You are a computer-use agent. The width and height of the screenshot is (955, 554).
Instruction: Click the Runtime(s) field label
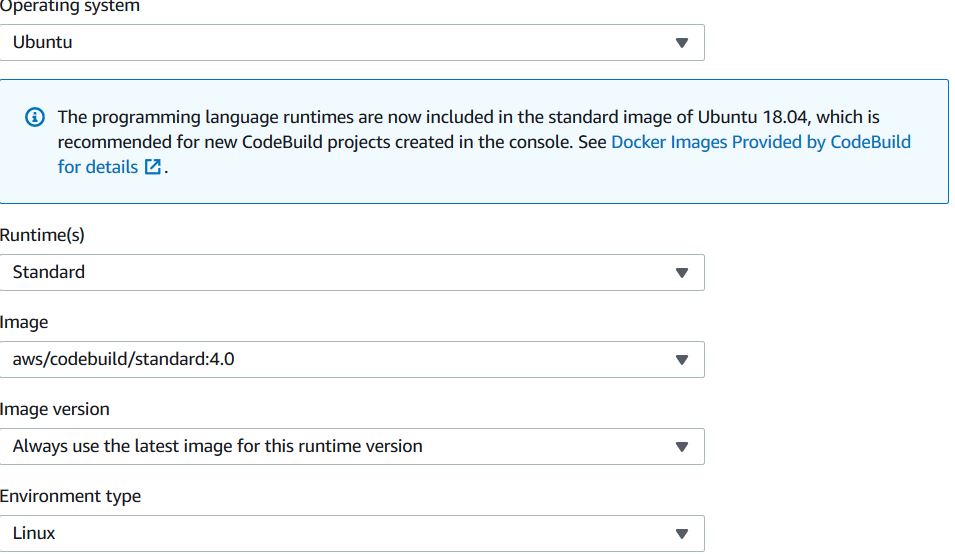(x=42, y=235)
